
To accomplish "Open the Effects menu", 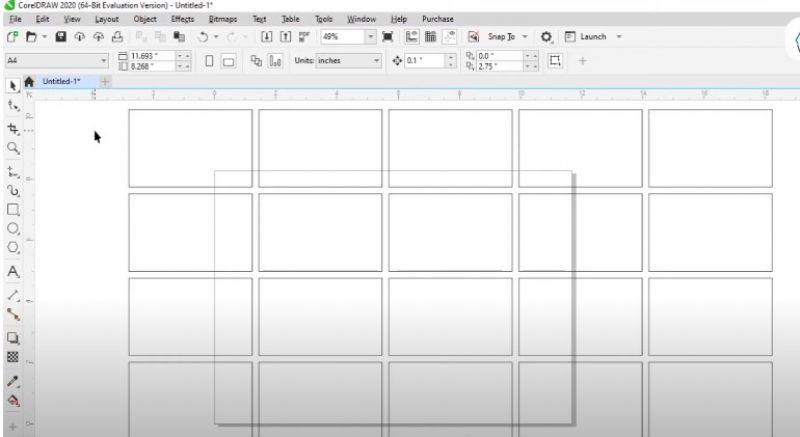I will pos(182,19).
